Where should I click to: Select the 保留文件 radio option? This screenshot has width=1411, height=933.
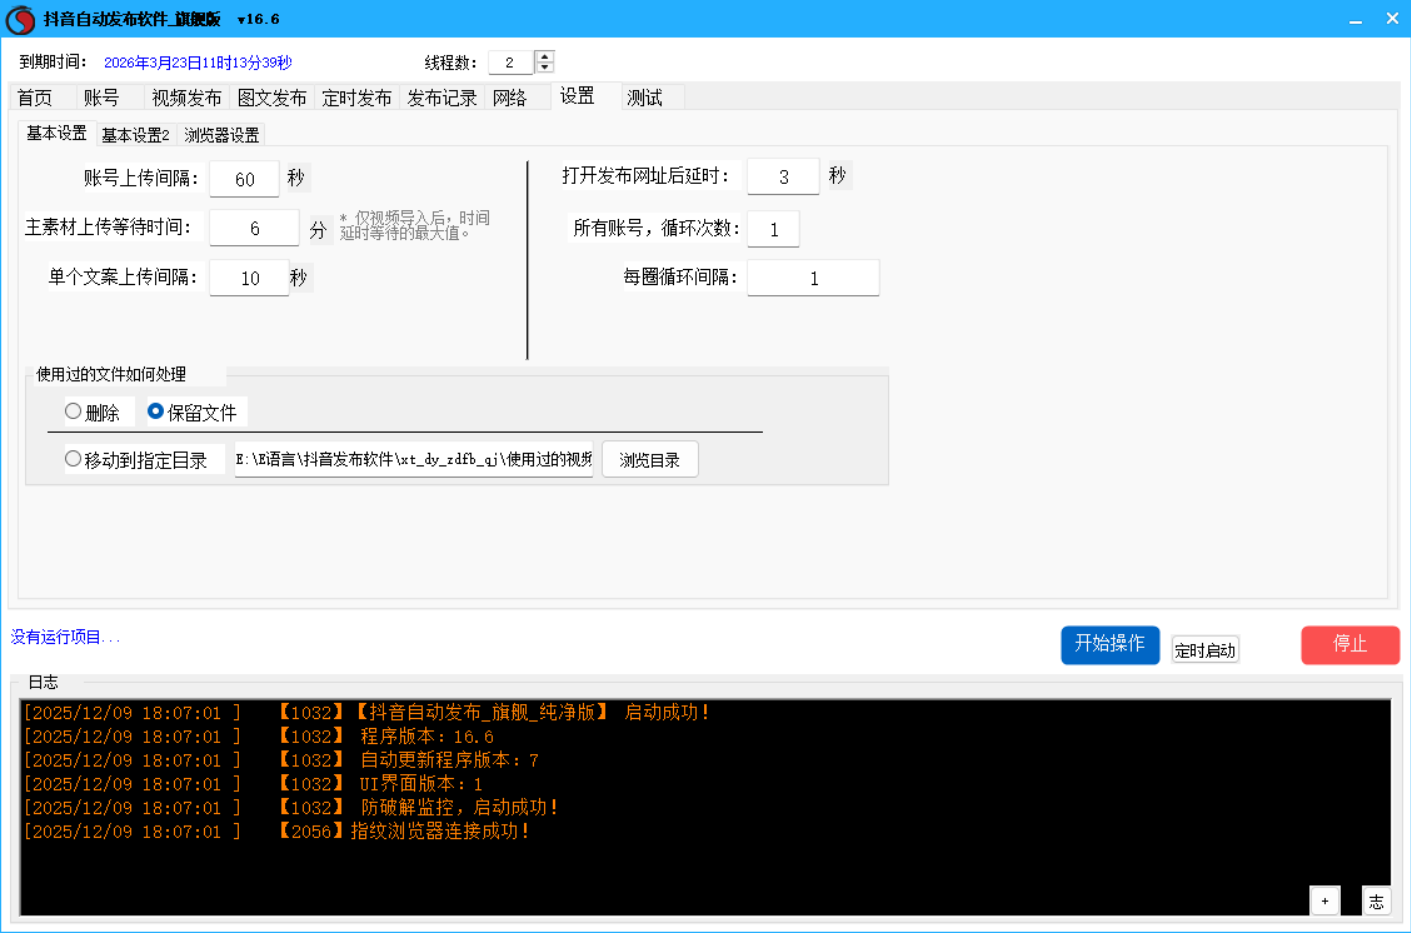coord(156,411)
